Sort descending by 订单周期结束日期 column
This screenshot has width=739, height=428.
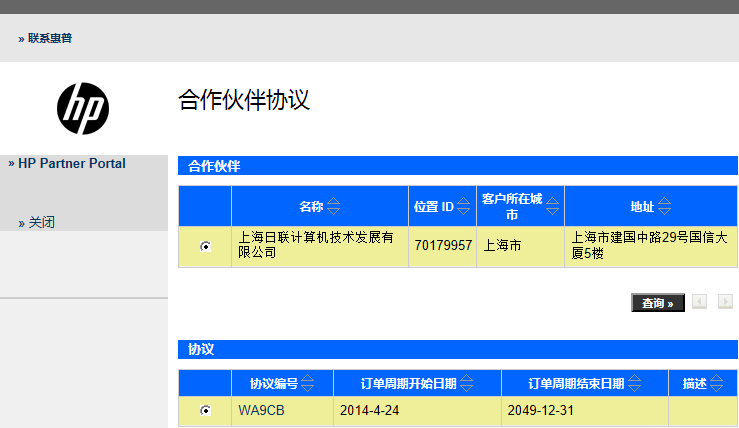(x=635, y=387)
